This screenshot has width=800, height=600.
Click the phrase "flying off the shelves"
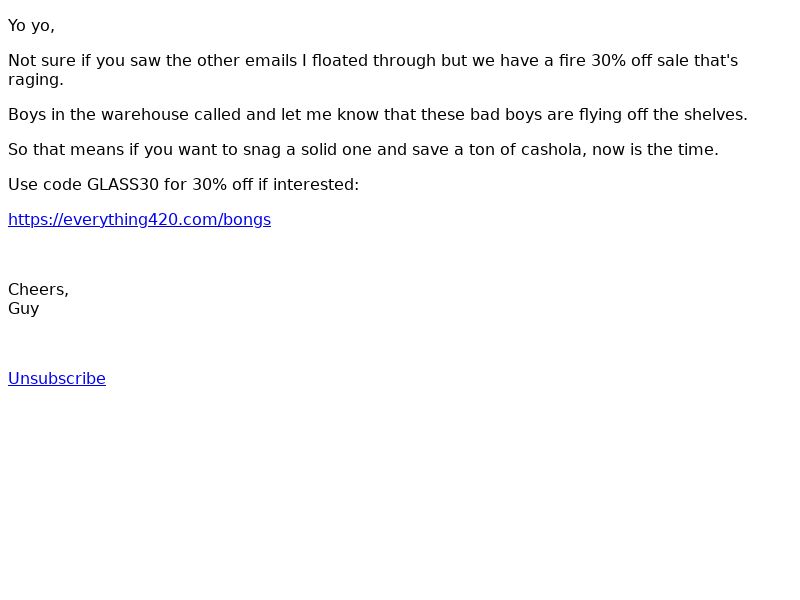tap(660, 115)
